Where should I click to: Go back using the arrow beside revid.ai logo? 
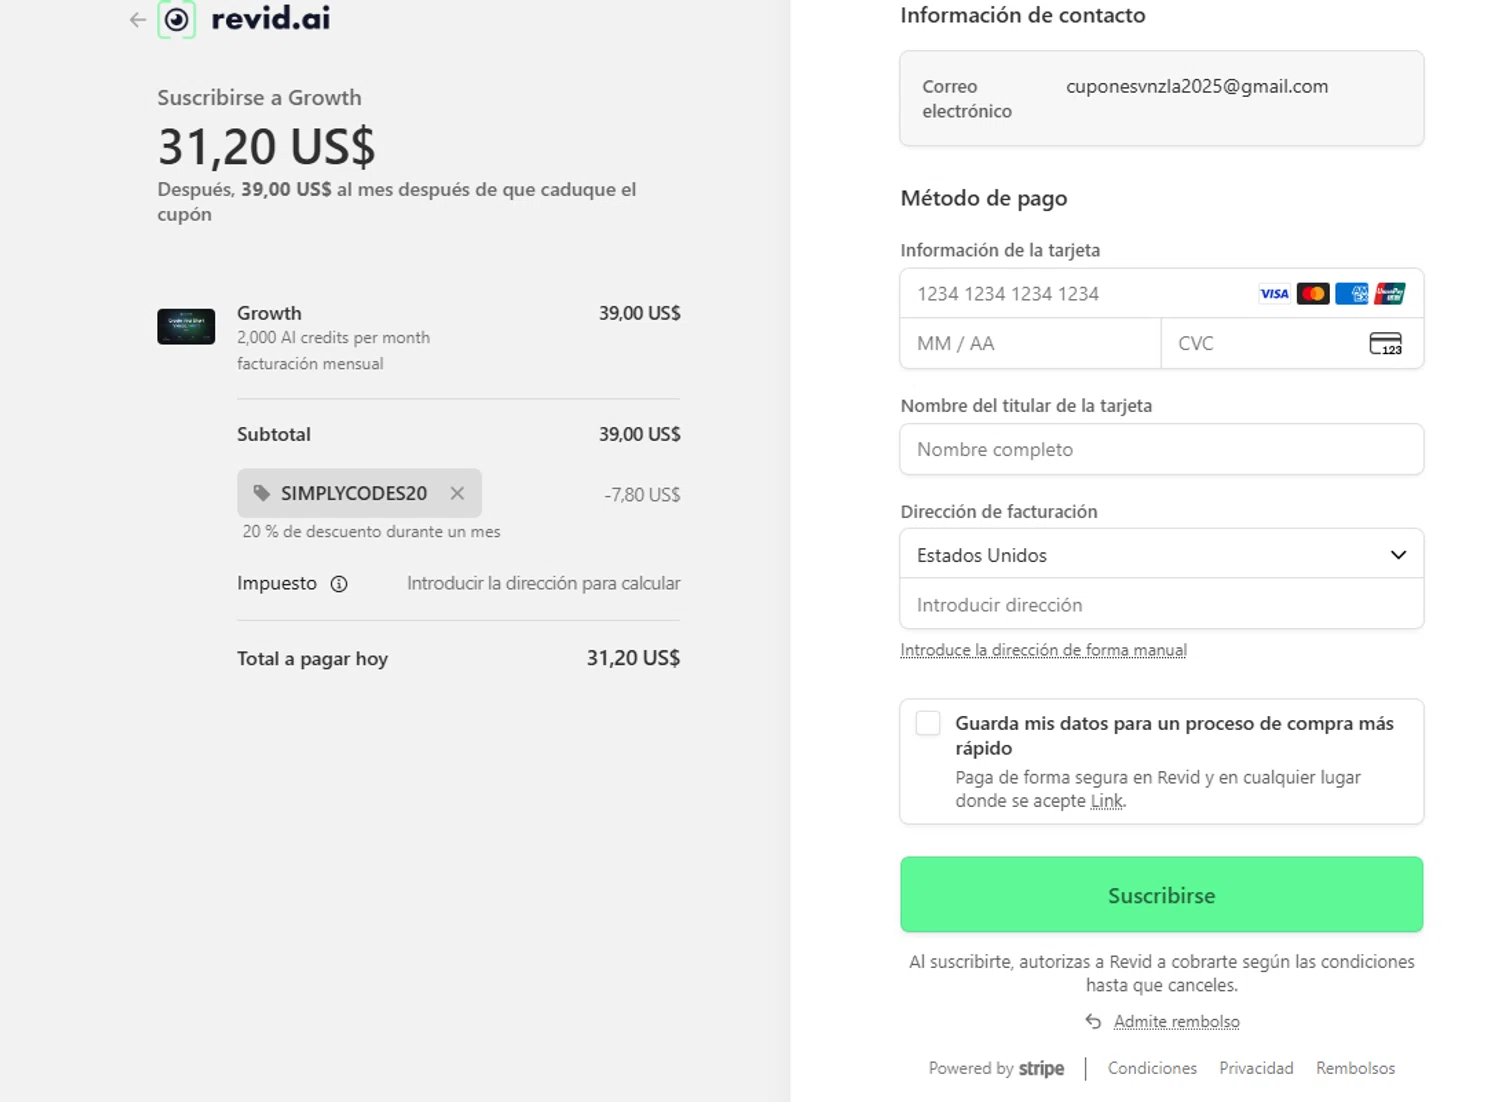click(137, 19)
